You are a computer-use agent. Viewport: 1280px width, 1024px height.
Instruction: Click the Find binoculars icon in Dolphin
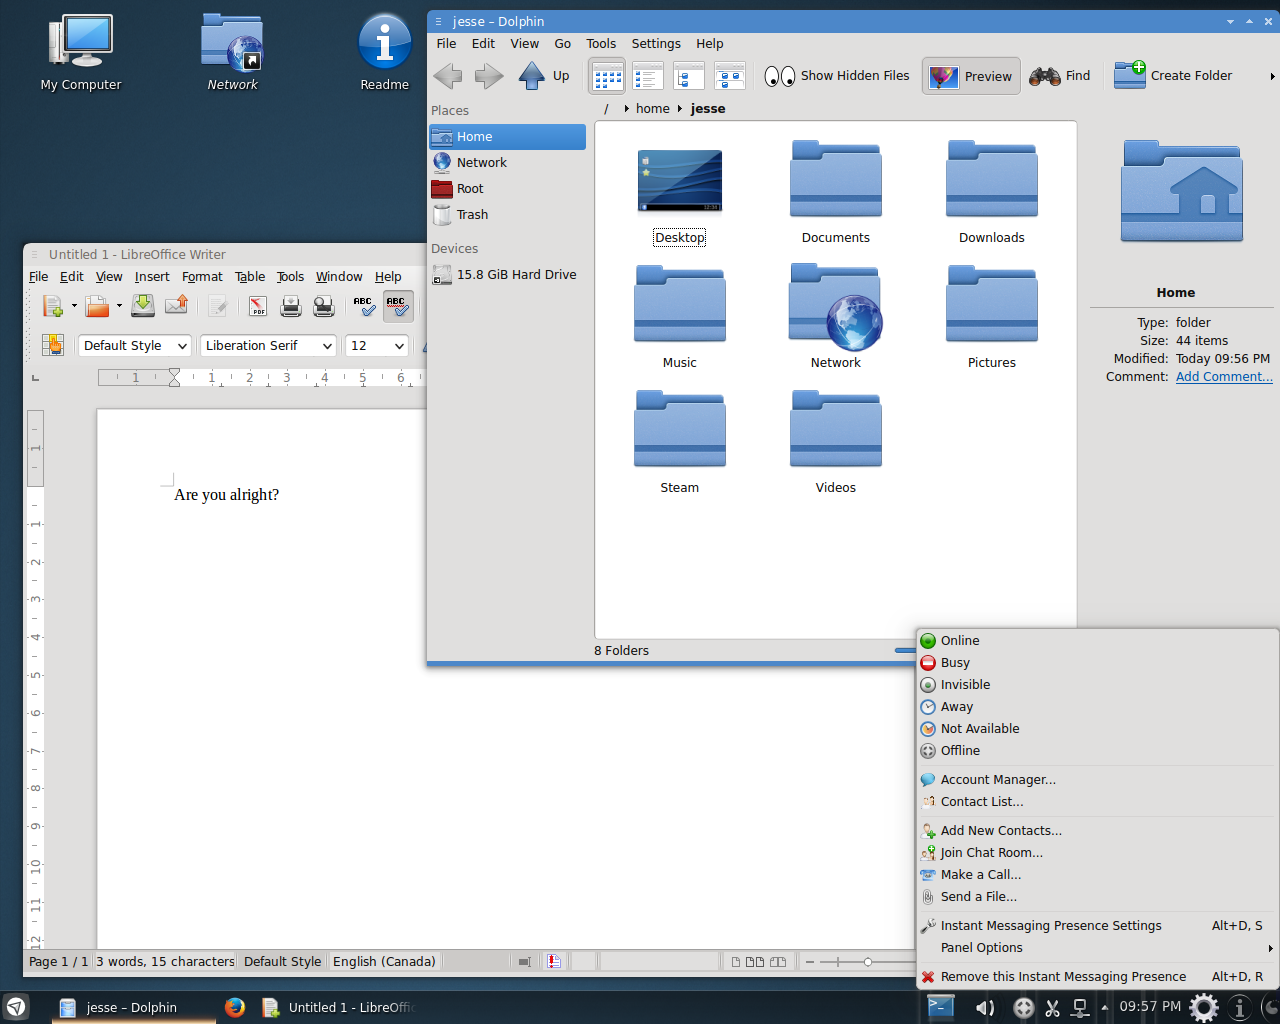1045,76
